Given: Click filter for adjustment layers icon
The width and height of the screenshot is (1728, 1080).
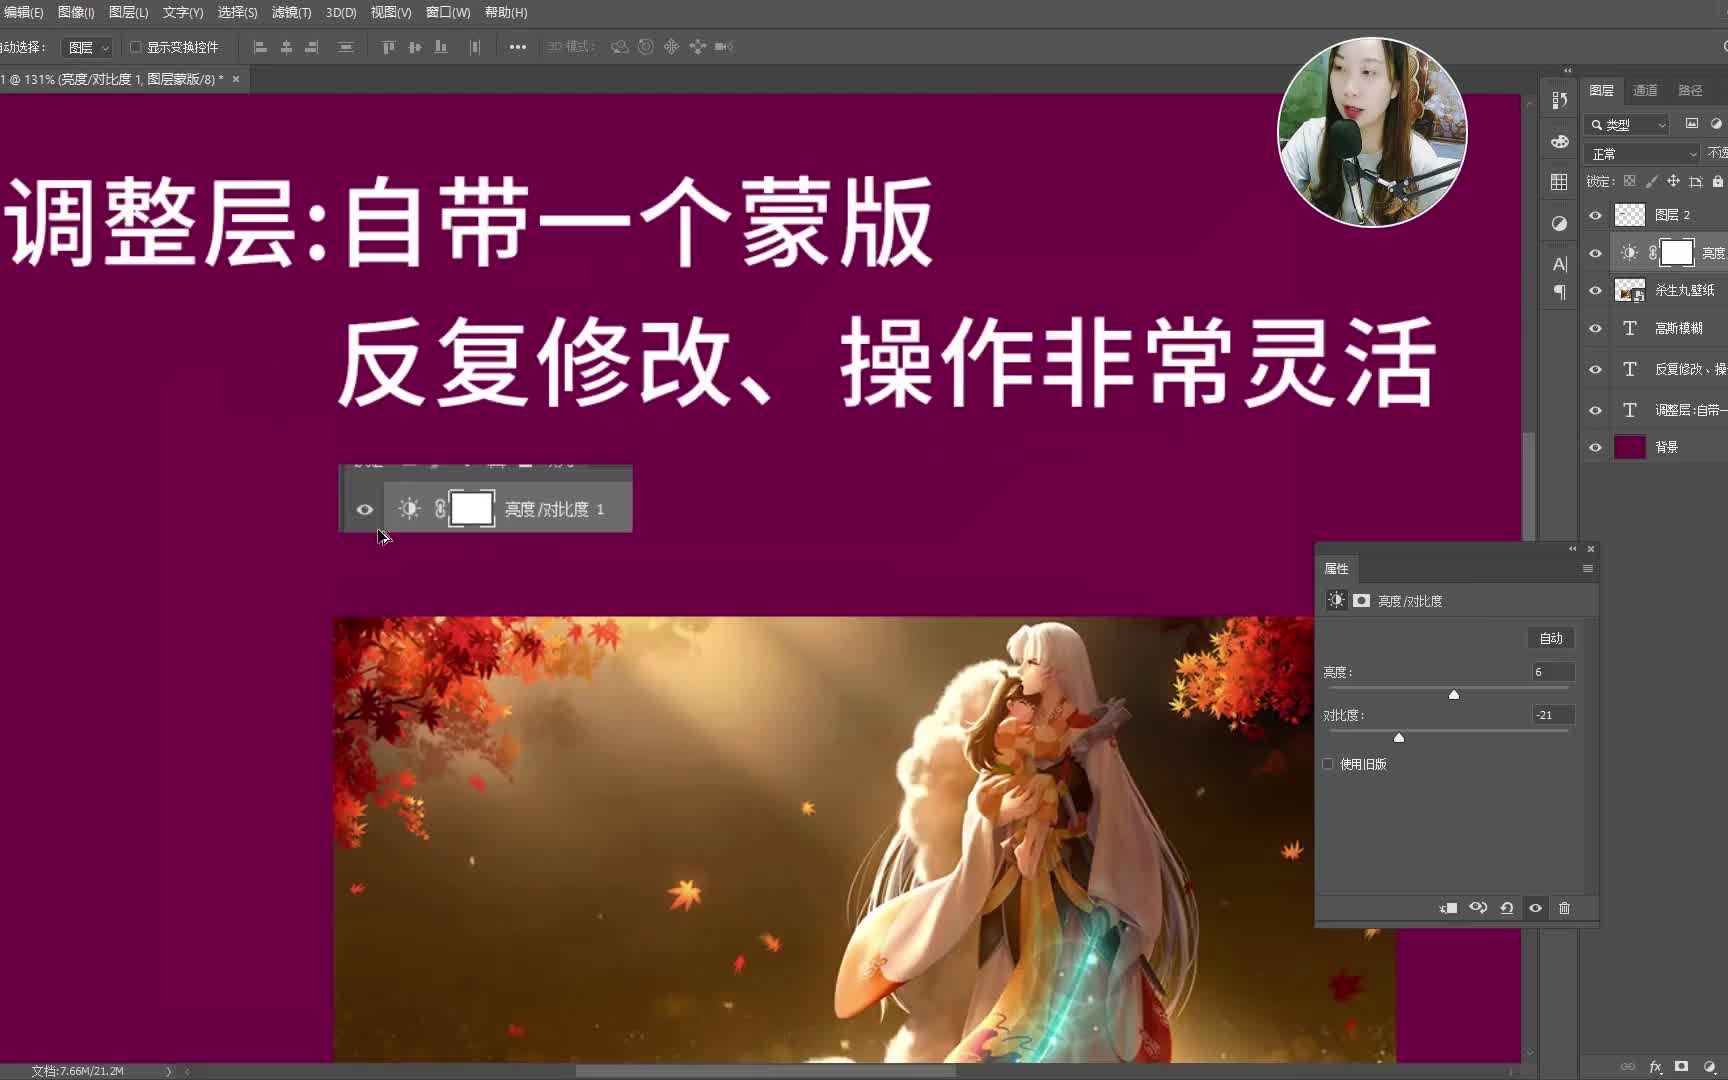Looking at the screenshot, I should tap(1717, 124).
